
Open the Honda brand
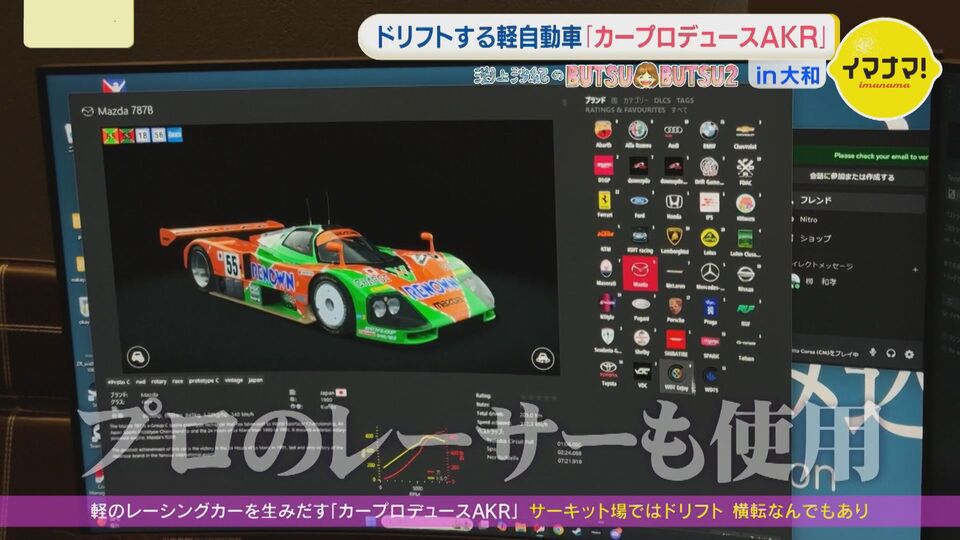(674, 201)
